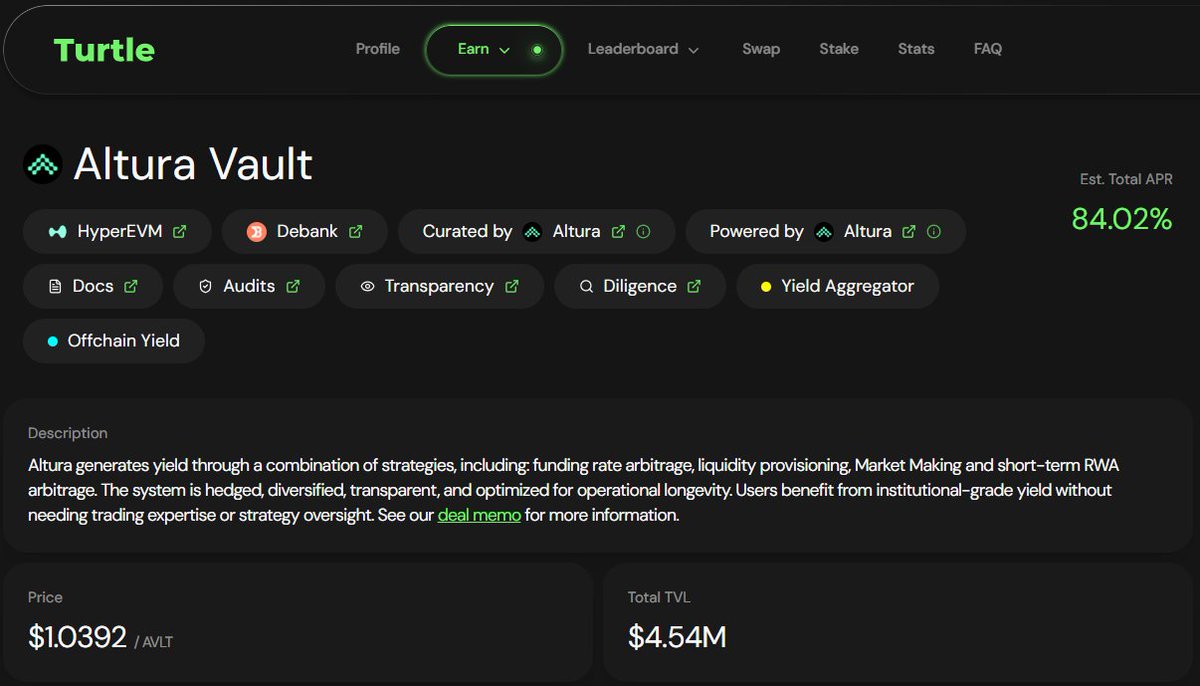
Task: Open Debank external link arrow
Action: pos(356,231)
